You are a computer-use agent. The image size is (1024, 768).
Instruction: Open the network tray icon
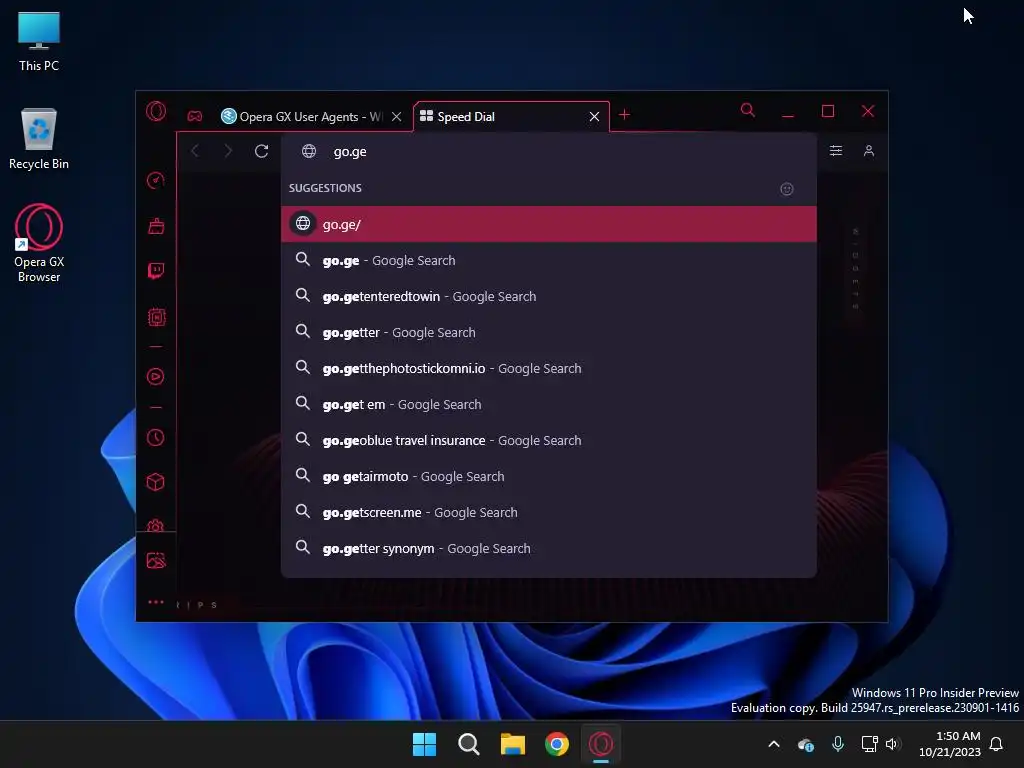(x=869, y=744)
